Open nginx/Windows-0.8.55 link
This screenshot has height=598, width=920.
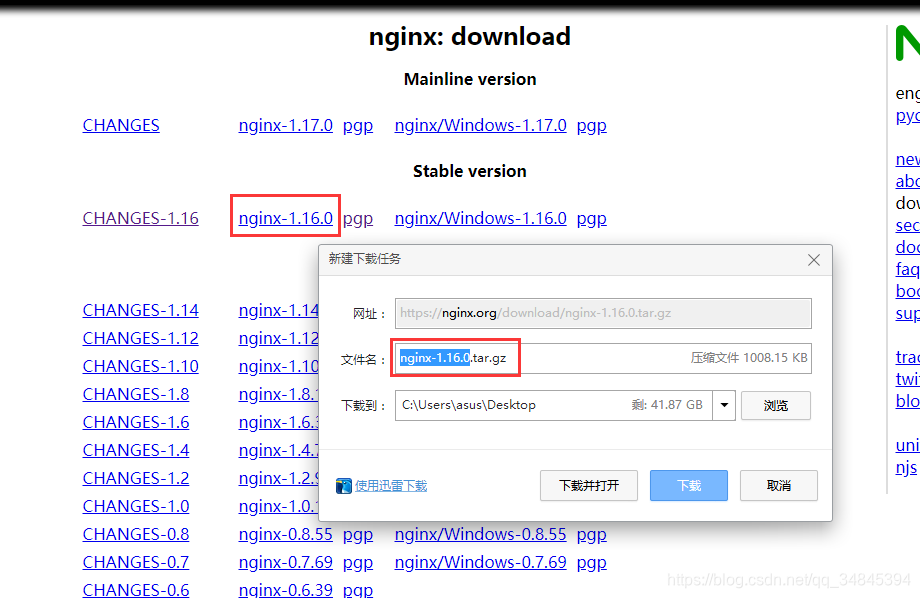[x=481, y=535]
